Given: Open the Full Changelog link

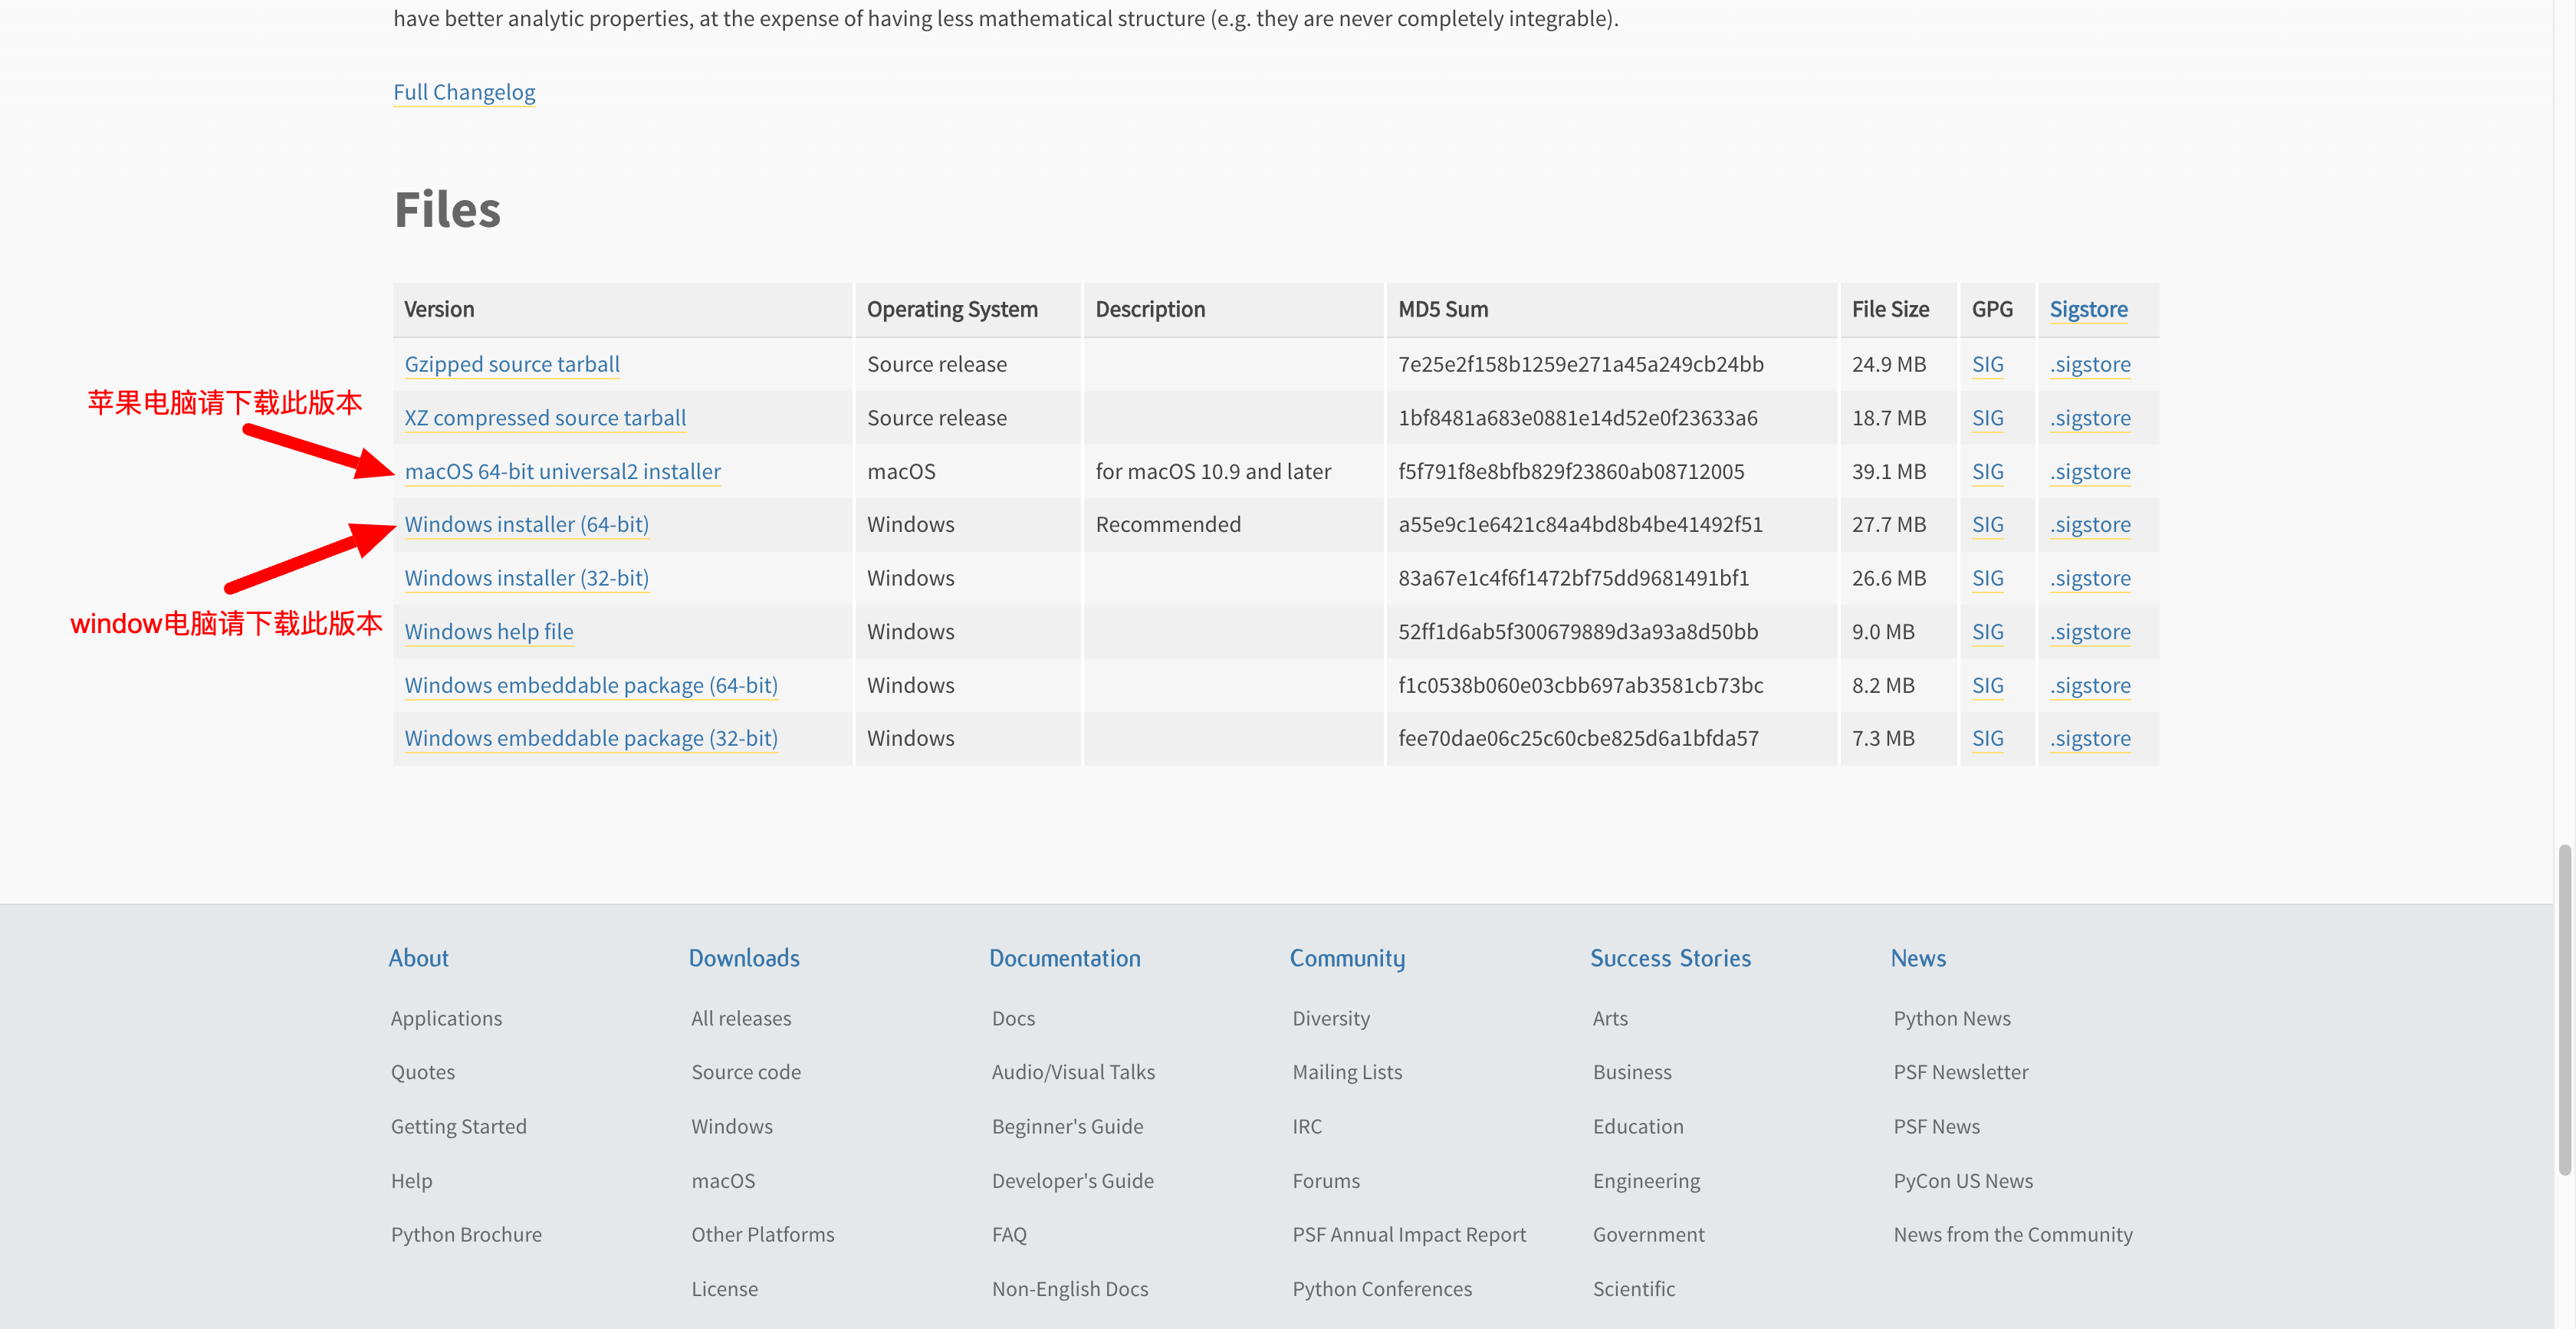Looking at the screenshot, I should click(464, 92).
